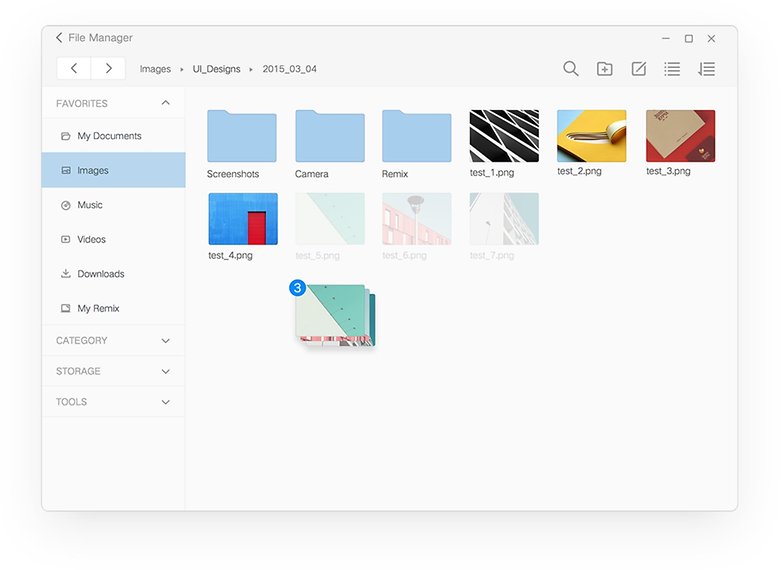Click the test_4.png file name

coord(230,255)
